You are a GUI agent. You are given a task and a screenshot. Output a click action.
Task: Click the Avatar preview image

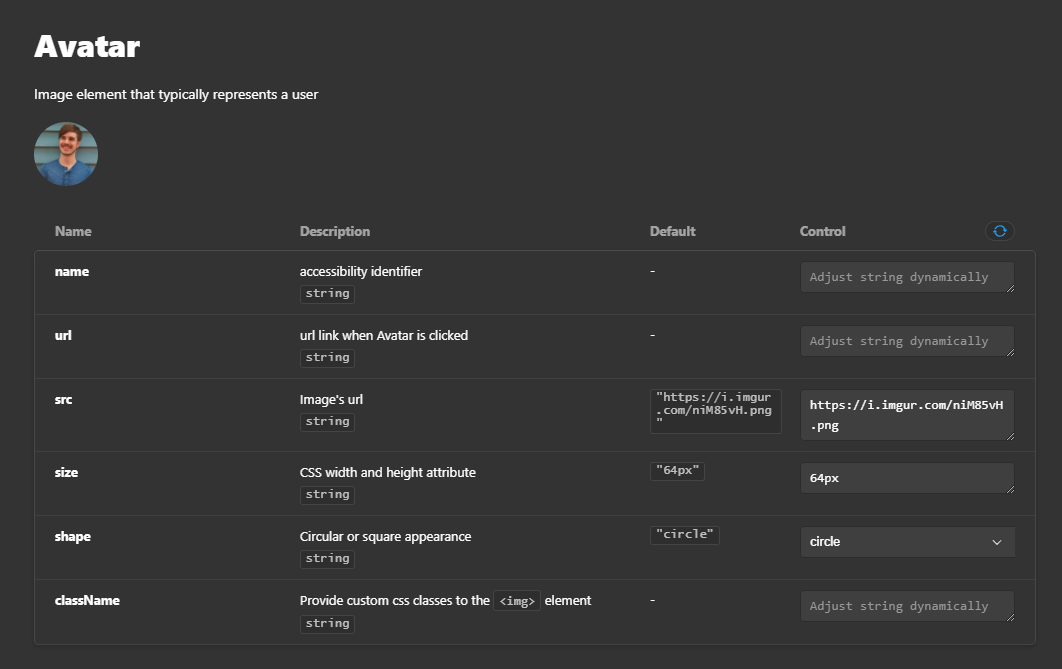[66, 153]
